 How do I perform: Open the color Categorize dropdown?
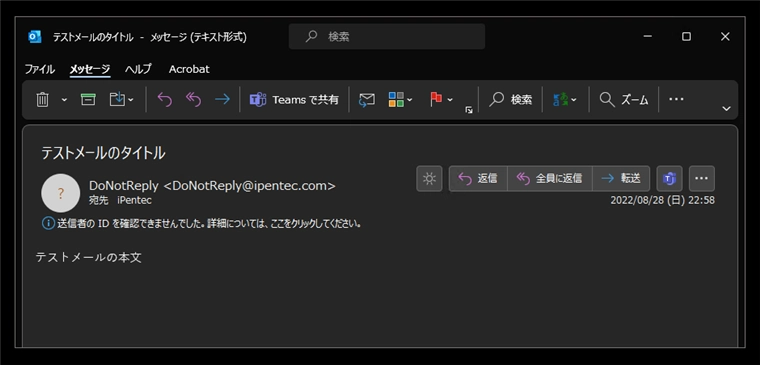tap(400, 100)
